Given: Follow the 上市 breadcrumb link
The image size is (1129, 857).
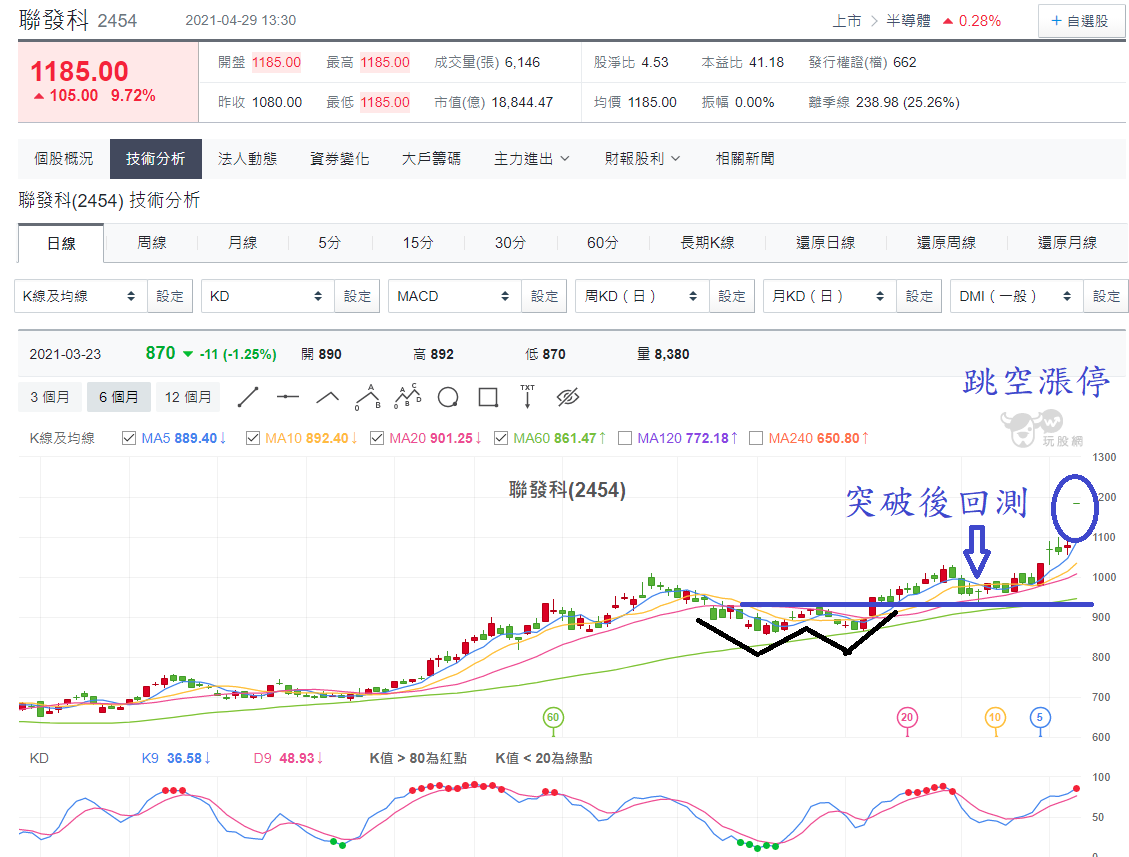Looking at the screenshot, I should click(847, 21).
